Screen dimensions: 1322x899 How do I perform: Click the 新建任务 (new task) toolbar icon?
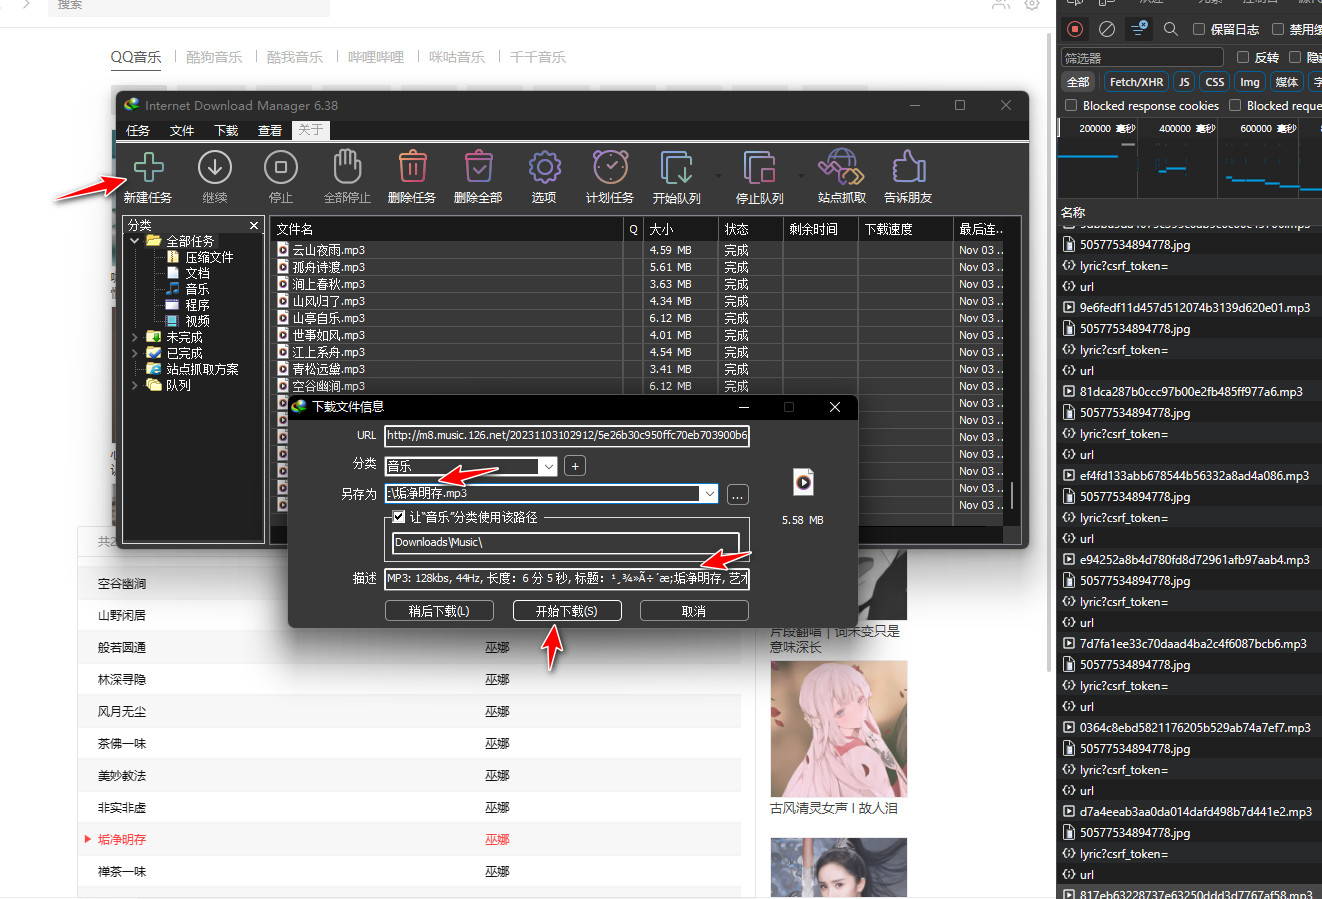(148, 167)
